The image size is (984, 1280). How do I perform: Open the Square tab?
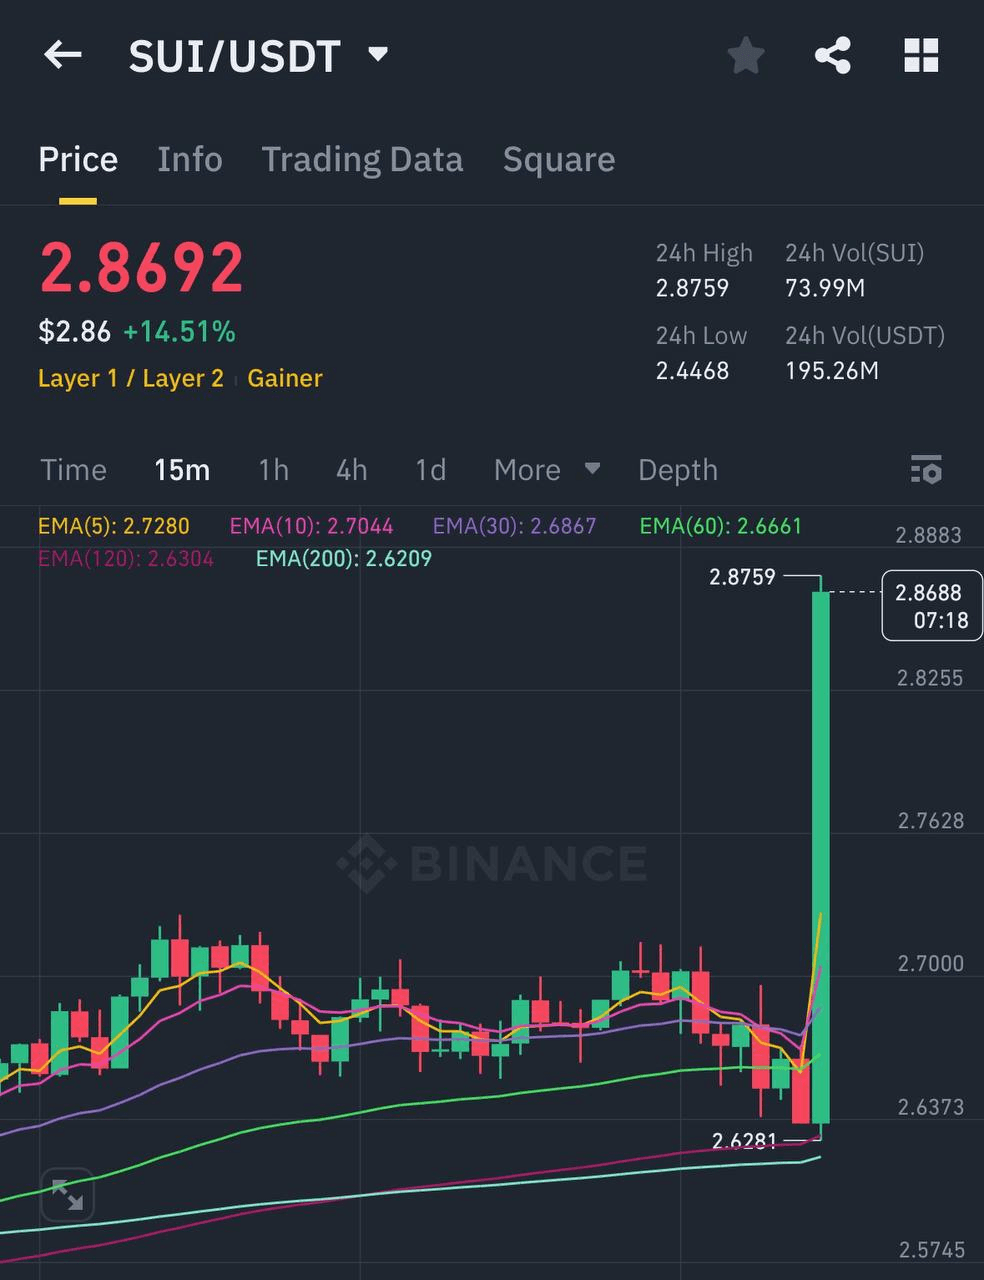point(559,159)
